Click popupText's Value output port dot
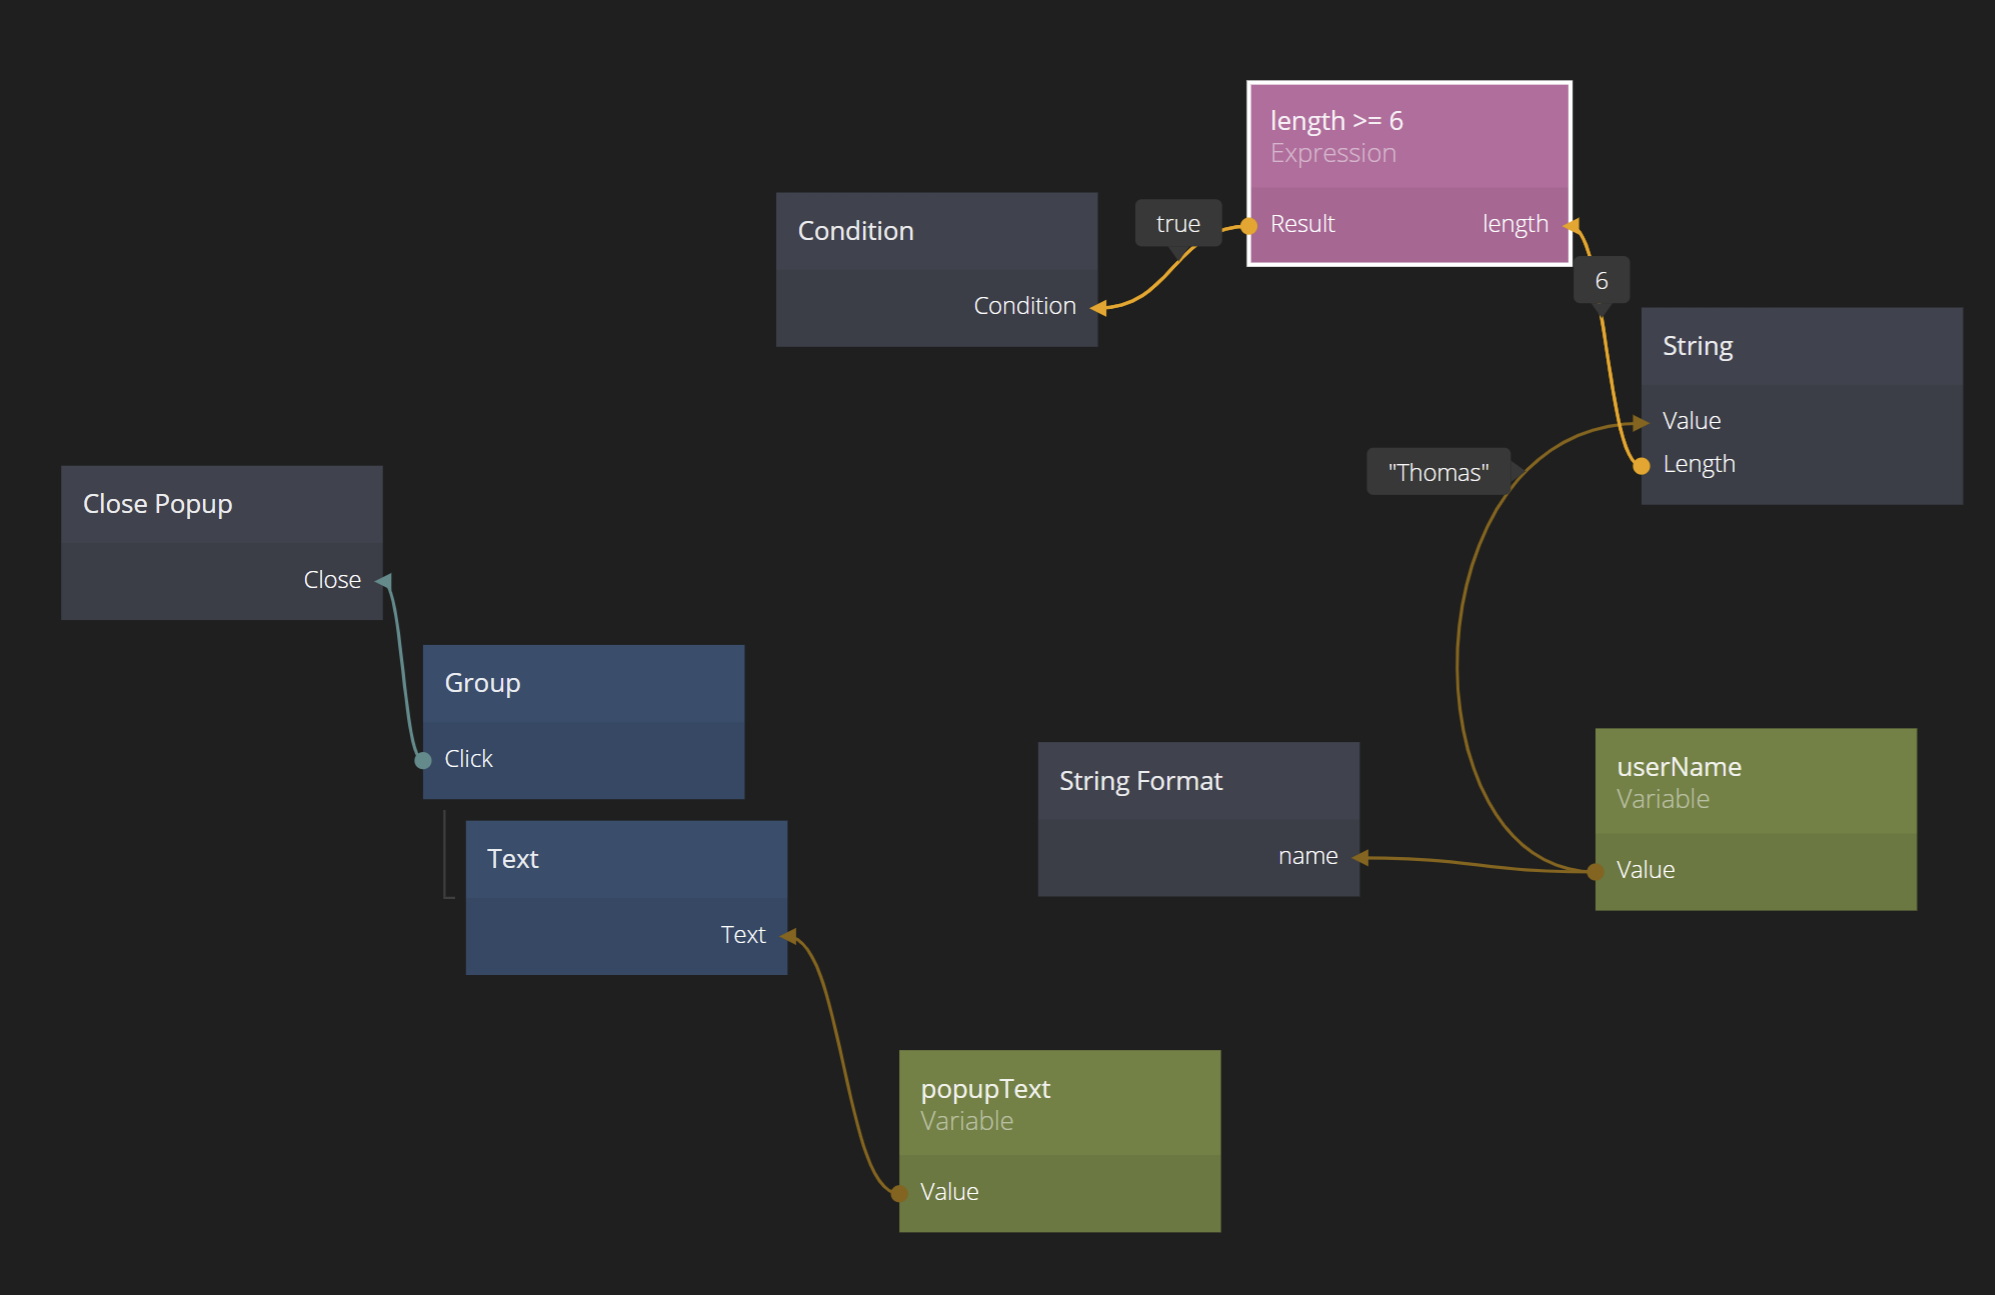Screen dimensions: 1995x1295 (x=899, y=1193)
